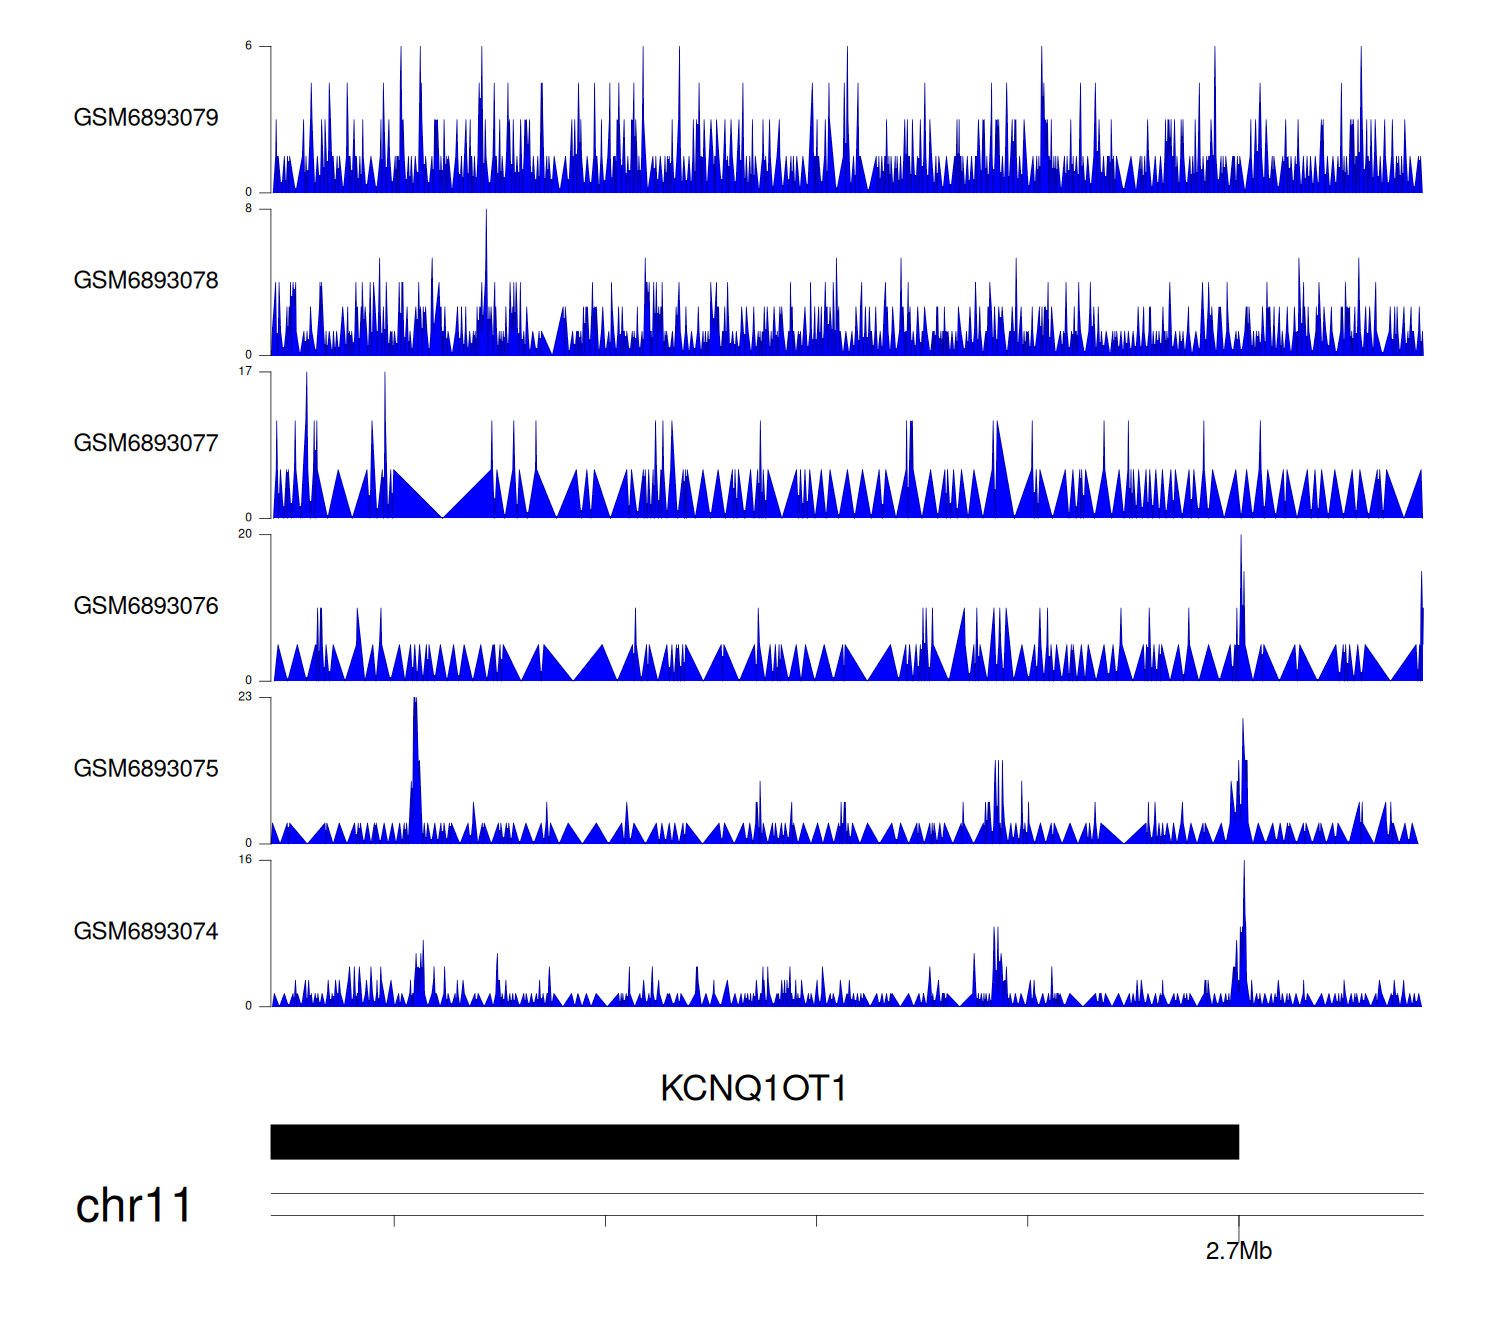Click the y-axis maximum value 8
The width and height of the screenshot is (1500, 1320).
(x=248, y=209)
